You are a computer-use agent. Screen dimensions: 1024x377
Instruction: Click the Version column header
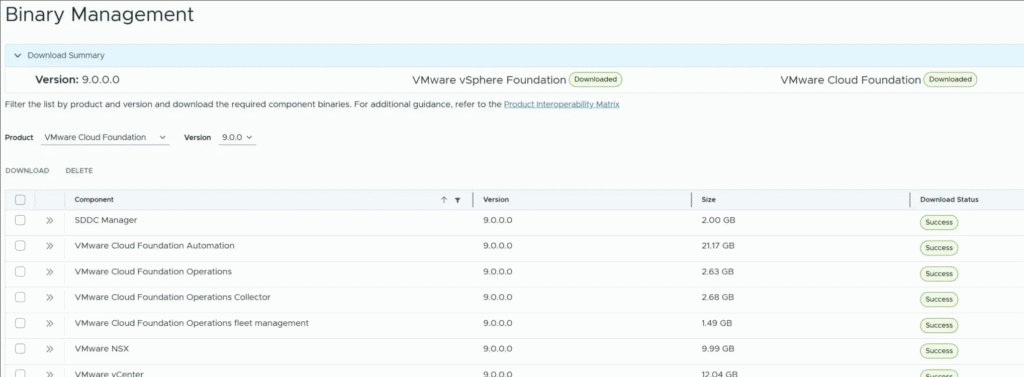(496, 199)
